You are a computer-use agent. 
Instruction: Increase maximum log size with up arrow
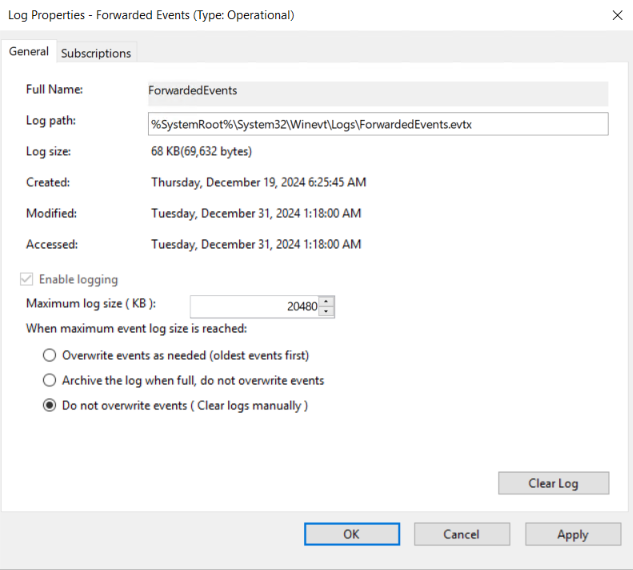click(327, 302)
